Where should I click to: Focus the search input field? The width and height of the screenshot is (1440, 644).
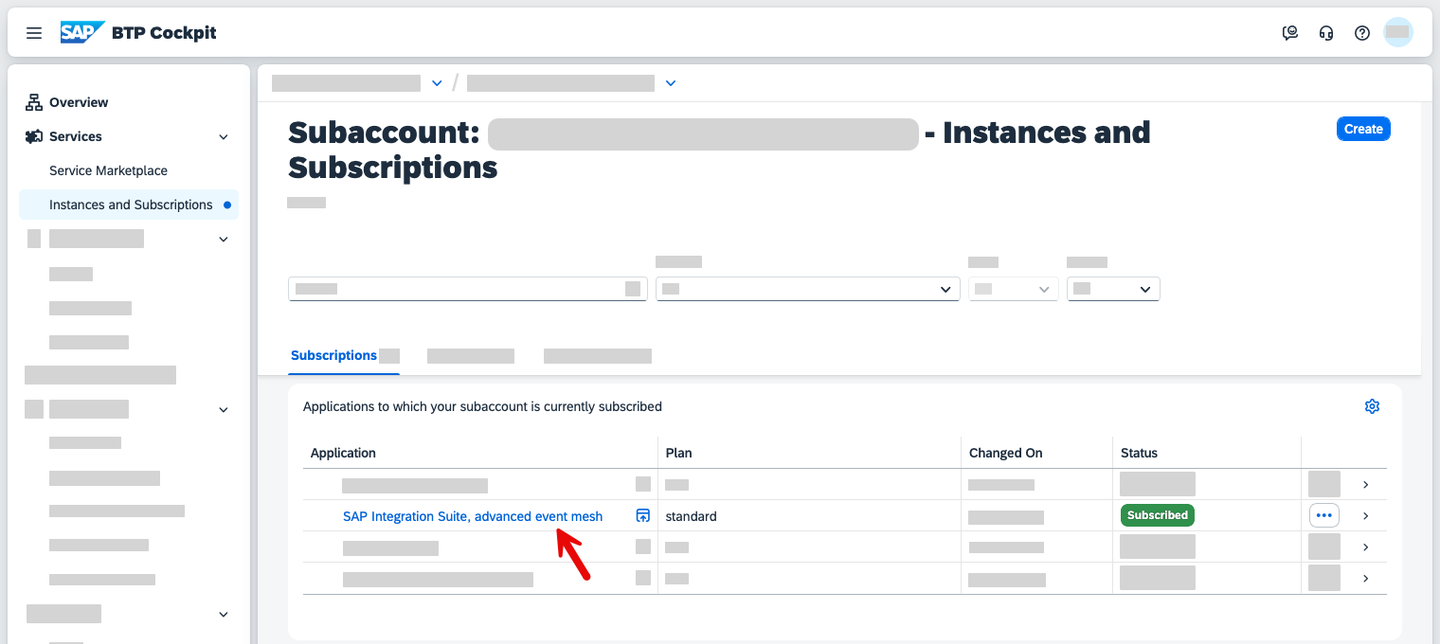tap(468, 289)
